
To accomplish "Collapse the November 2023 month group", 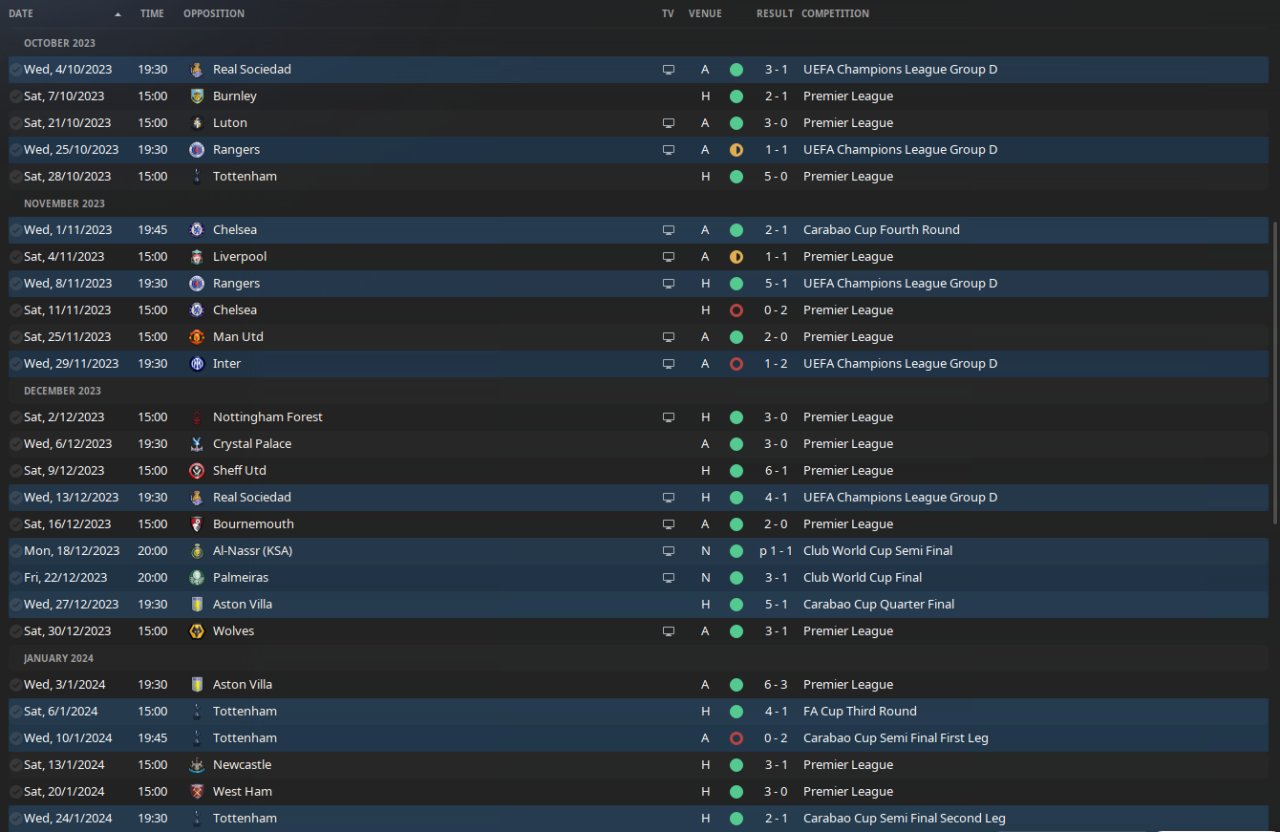I will (x=64, y=203).
